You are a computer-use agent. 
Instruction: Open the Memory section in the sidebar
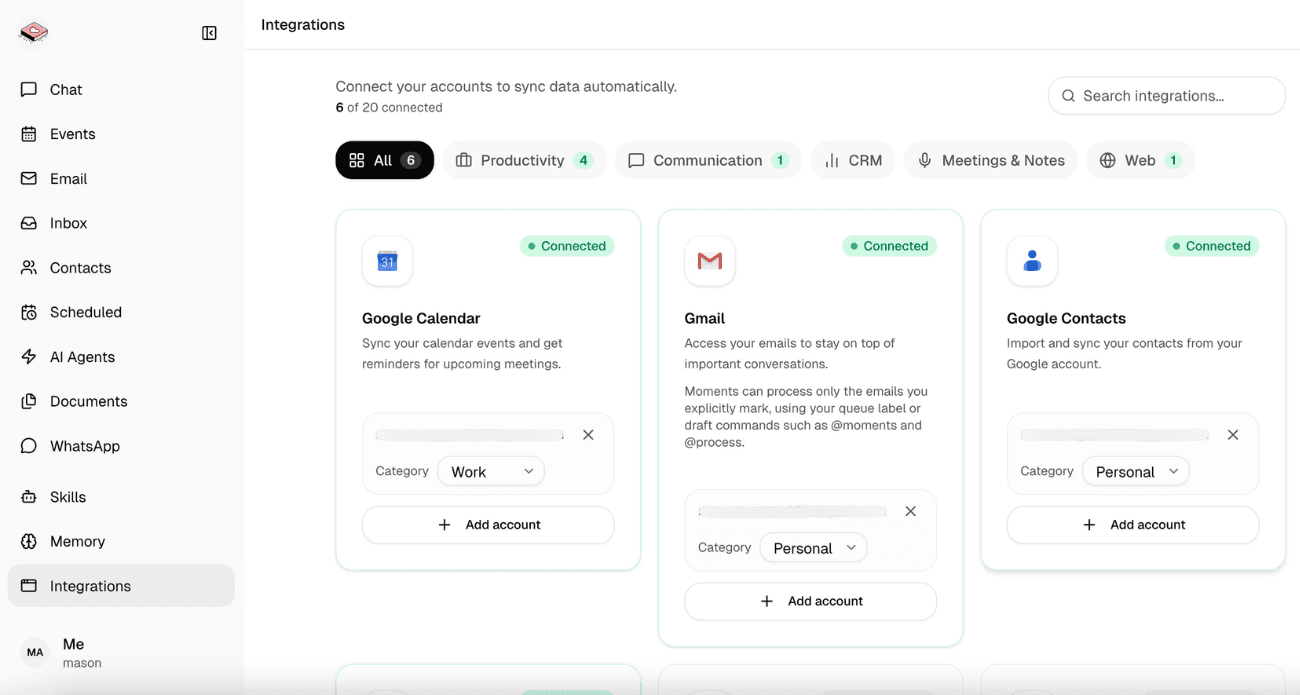[79, 540]
